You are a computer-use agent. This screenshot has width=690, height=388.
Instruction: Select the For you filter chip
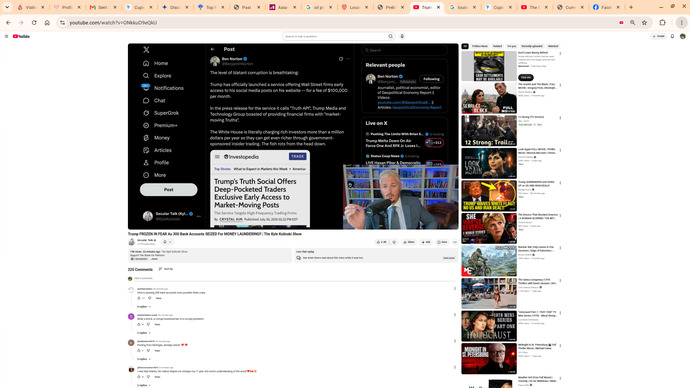511,46
